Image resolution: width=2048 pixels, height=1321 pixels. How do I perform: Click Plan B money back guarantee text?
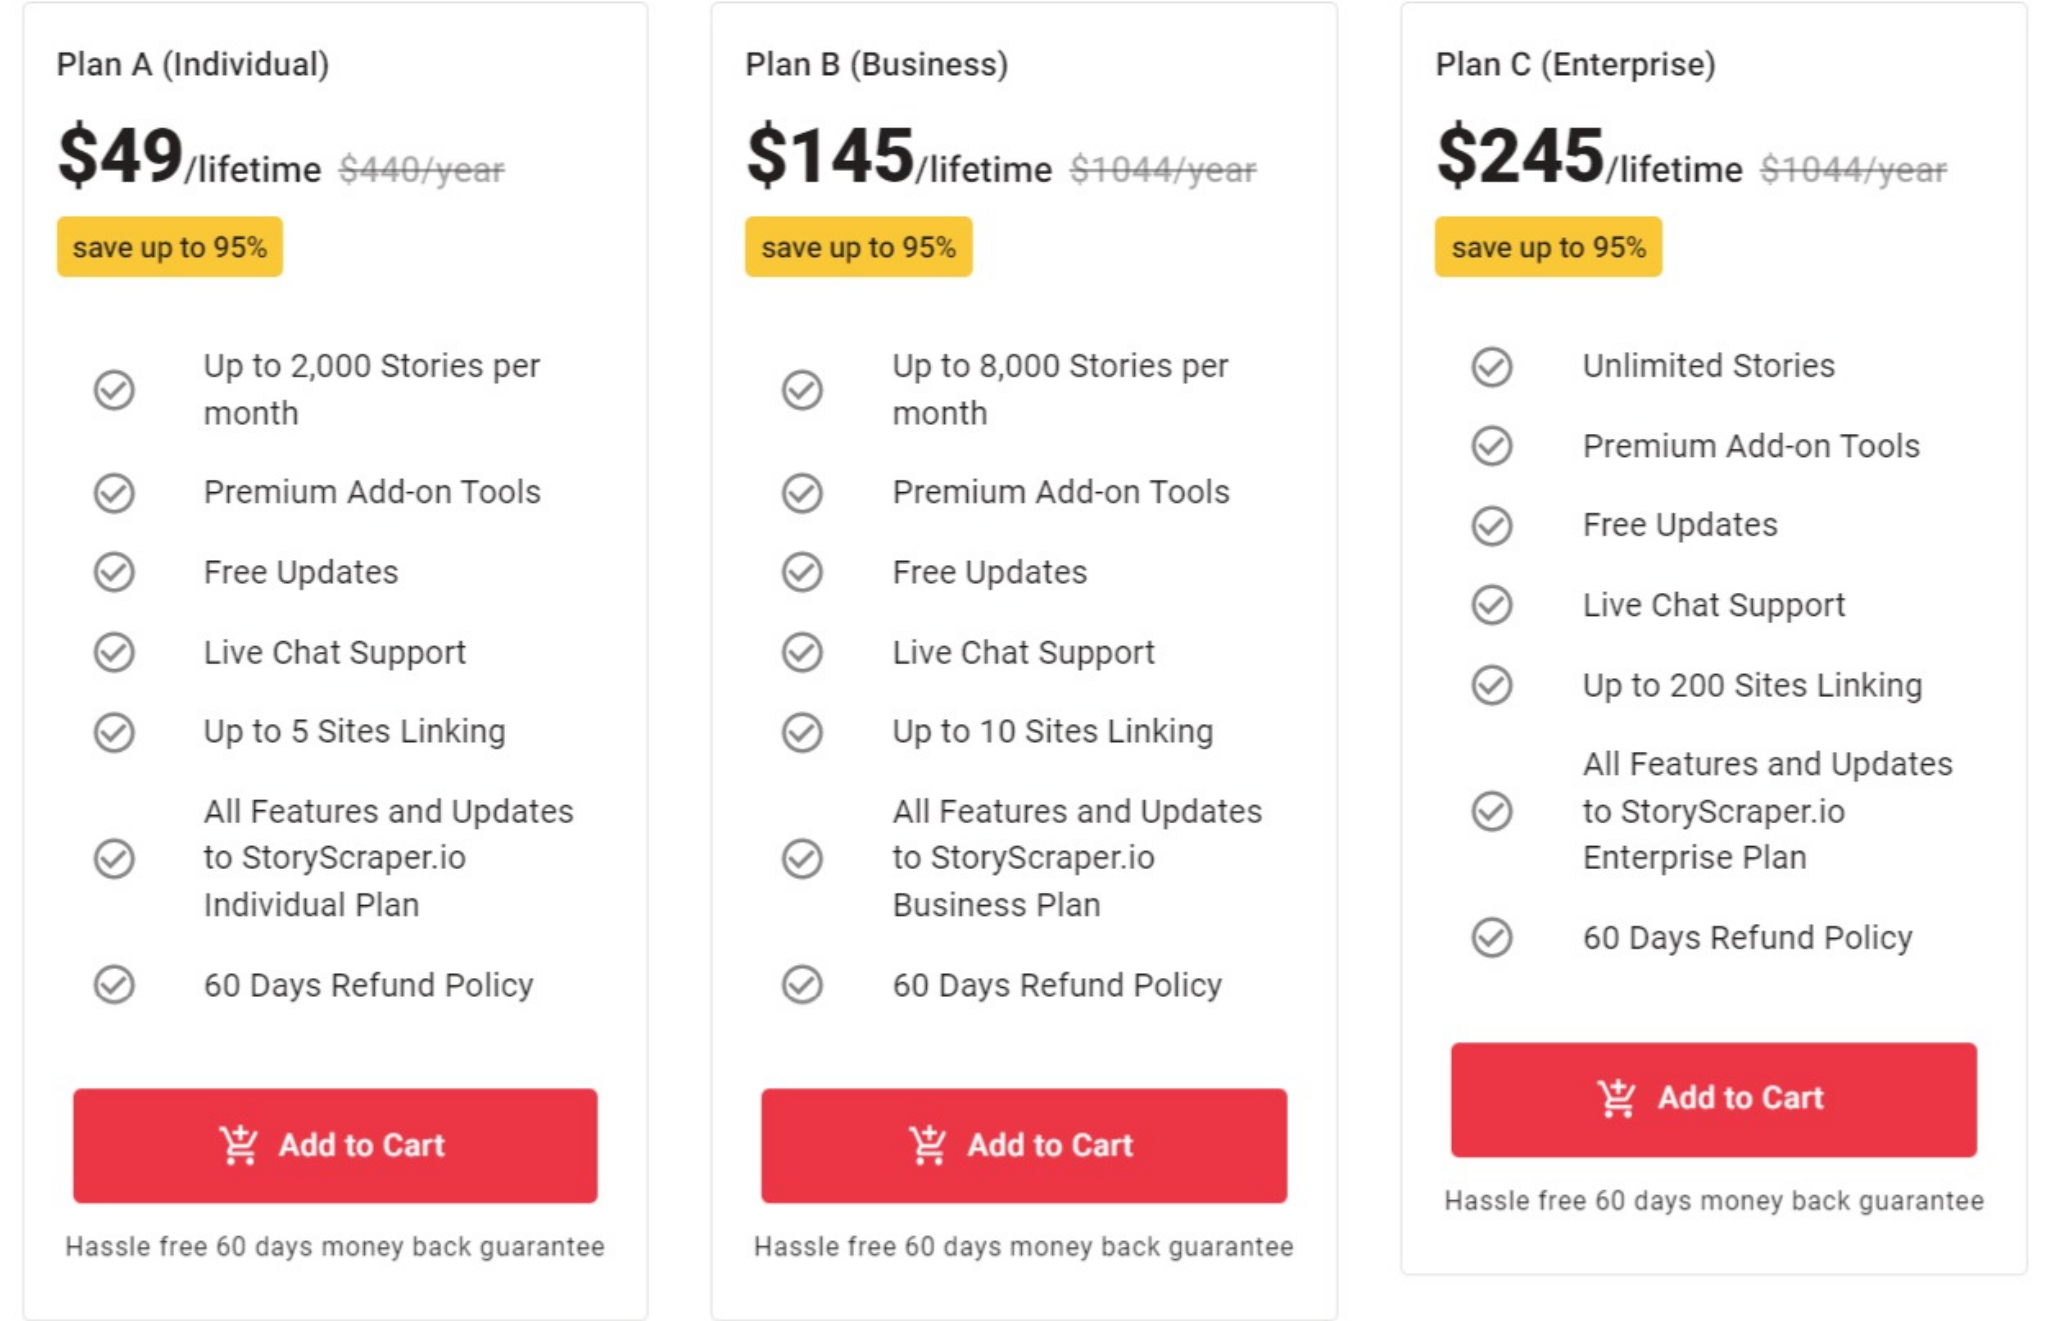coord(1024,1246)
